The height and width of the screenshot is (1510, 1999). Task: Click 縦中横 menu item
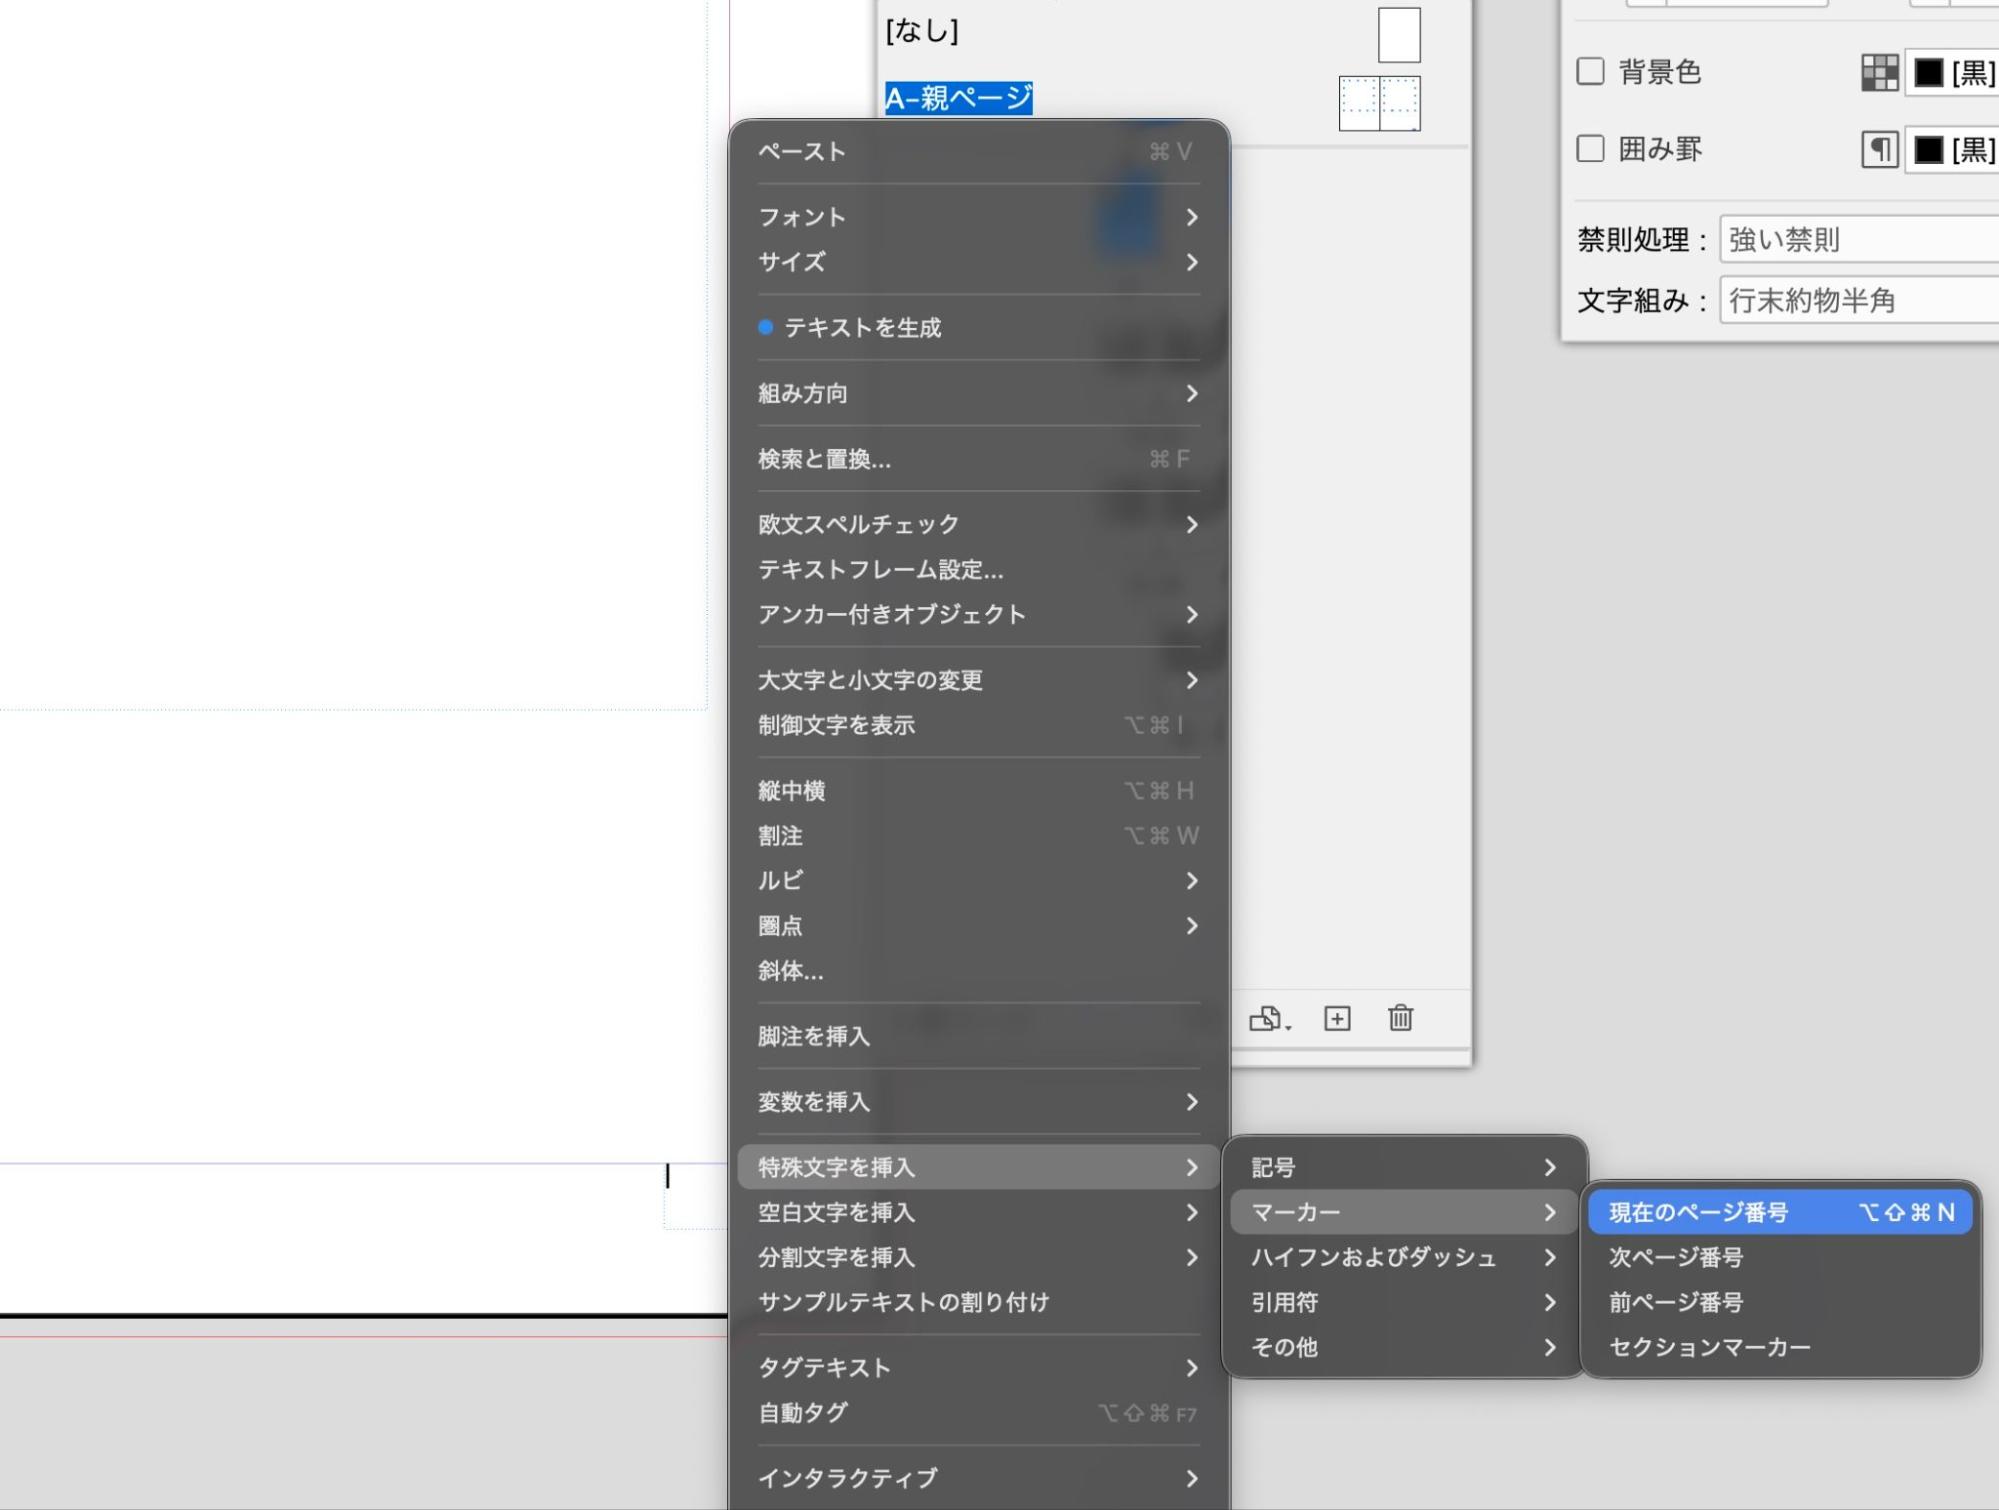pos(978,791)
